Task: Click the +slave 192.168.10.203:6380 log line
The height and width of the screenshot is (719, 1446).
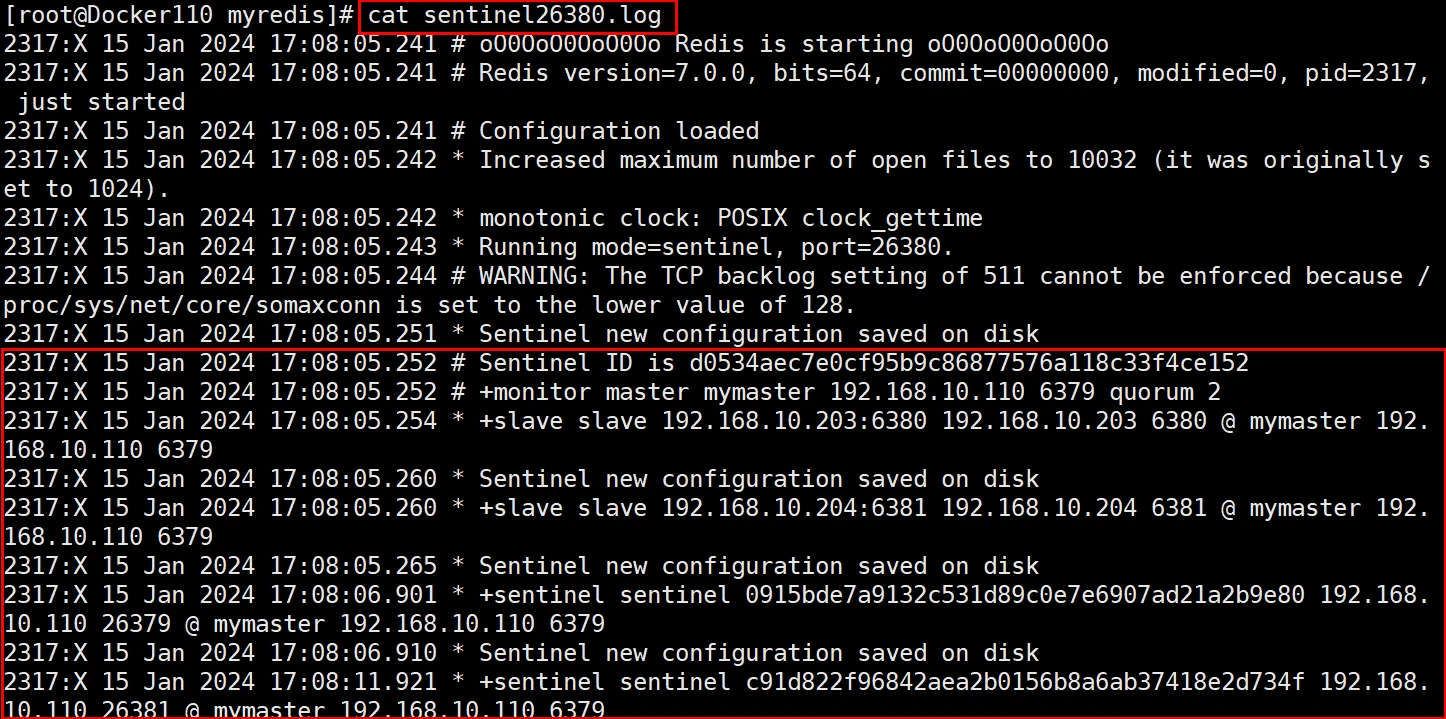Action: point(716,421)
